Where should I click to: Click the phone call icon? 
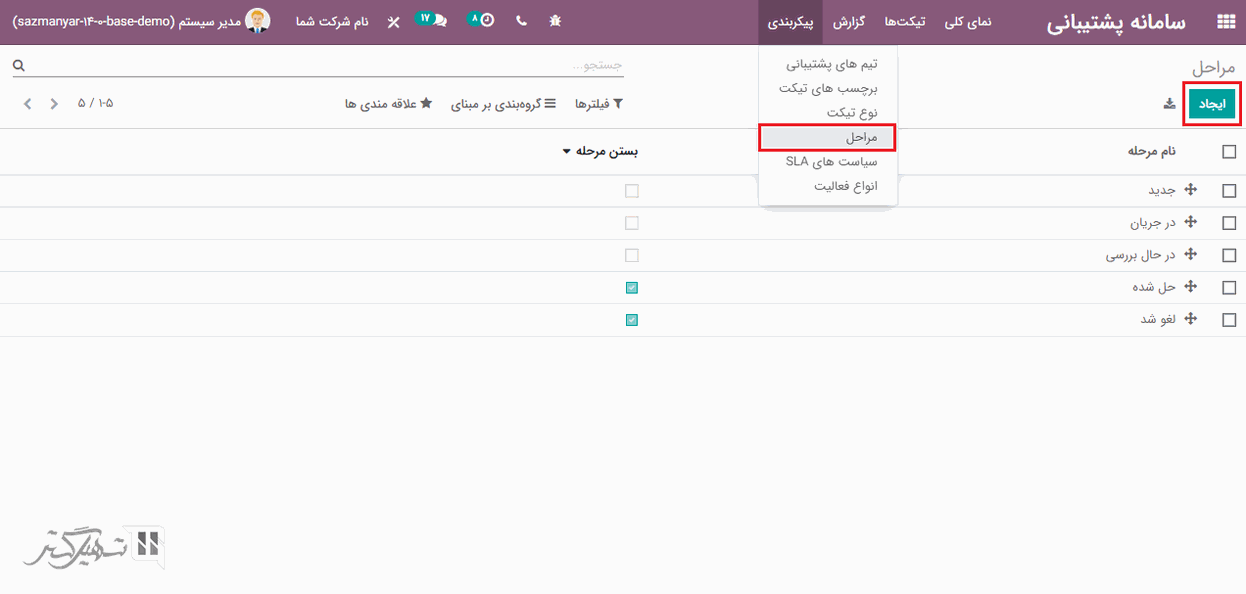tap(521, 21)
